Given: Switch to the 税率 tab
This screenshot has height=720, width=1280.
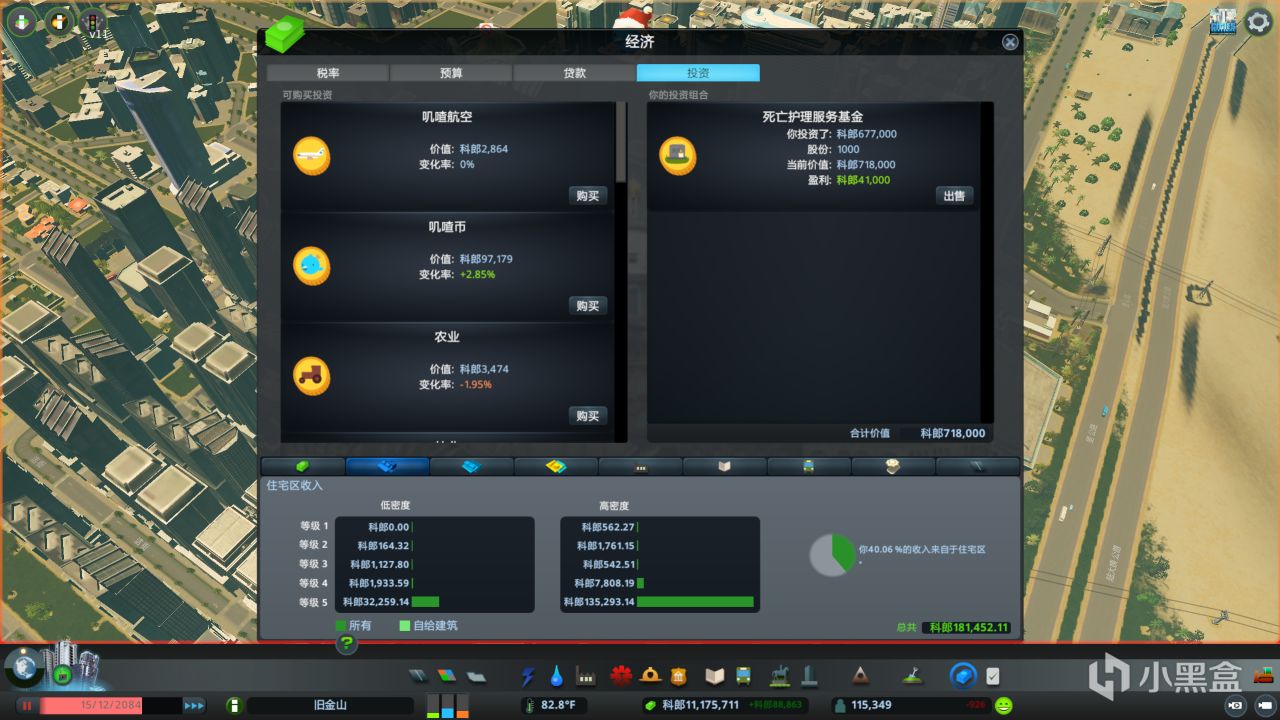Looking at the screenshot, I should 327,73.
